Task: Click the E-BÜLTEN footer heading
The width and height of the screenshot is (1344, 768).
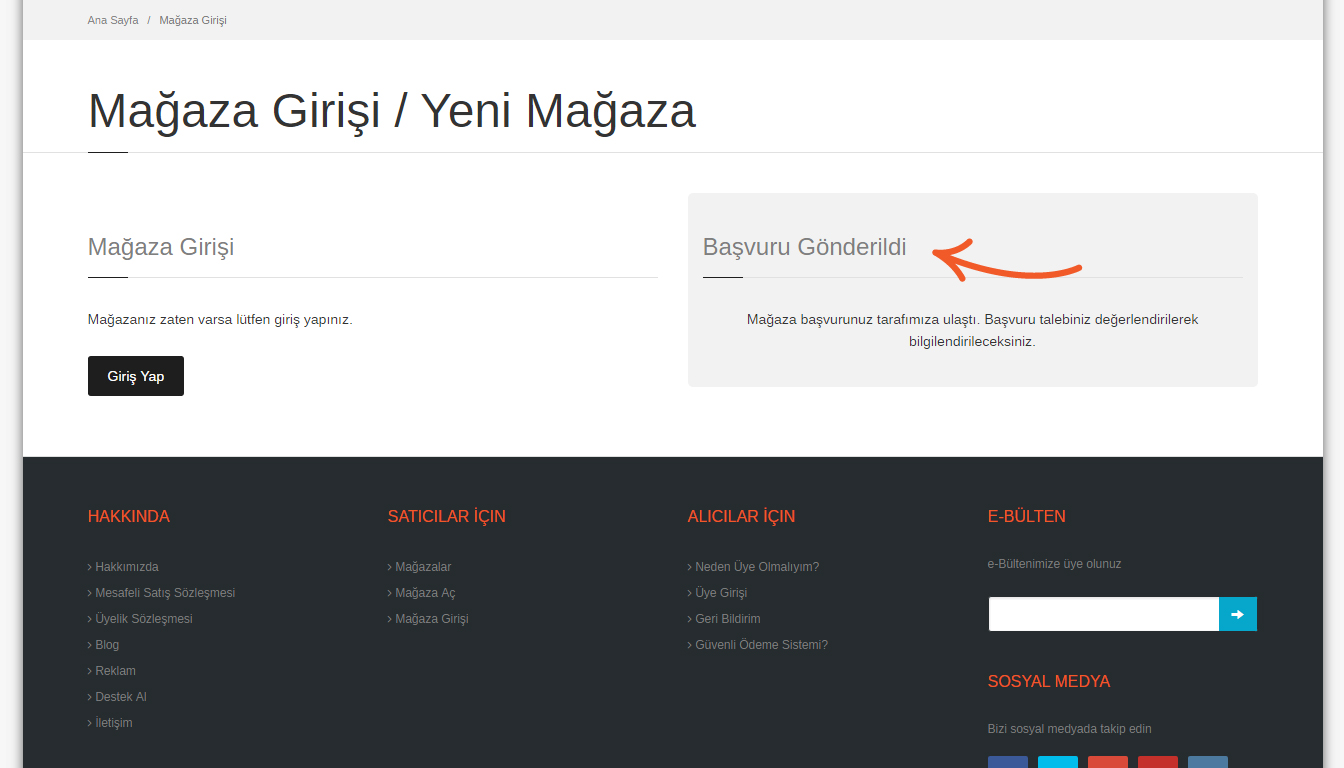Action: (x=1027, y=516)
